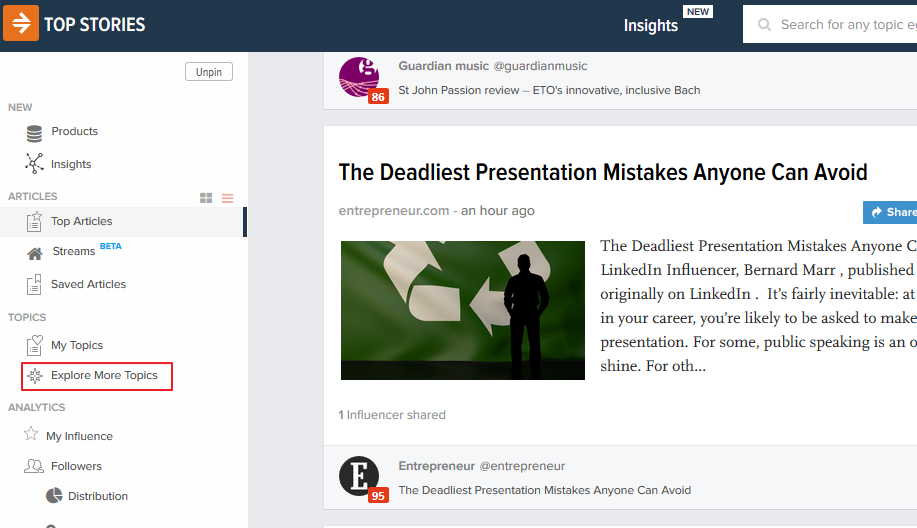Click Guardian music avatar
The width and height of the screenshot is (917, 528).
(358, 77)
